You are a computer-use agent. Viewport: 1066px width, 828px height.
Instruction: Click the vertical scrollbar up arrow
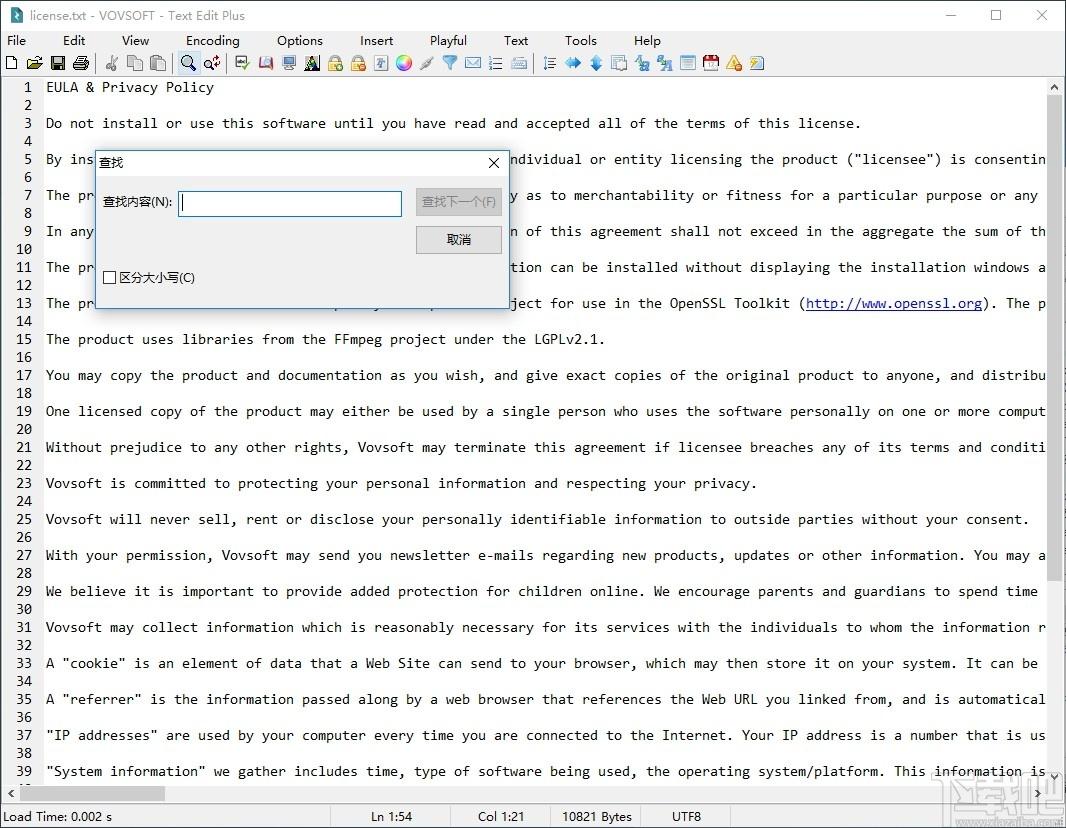pyautogui.click(x=1054, y=87)
